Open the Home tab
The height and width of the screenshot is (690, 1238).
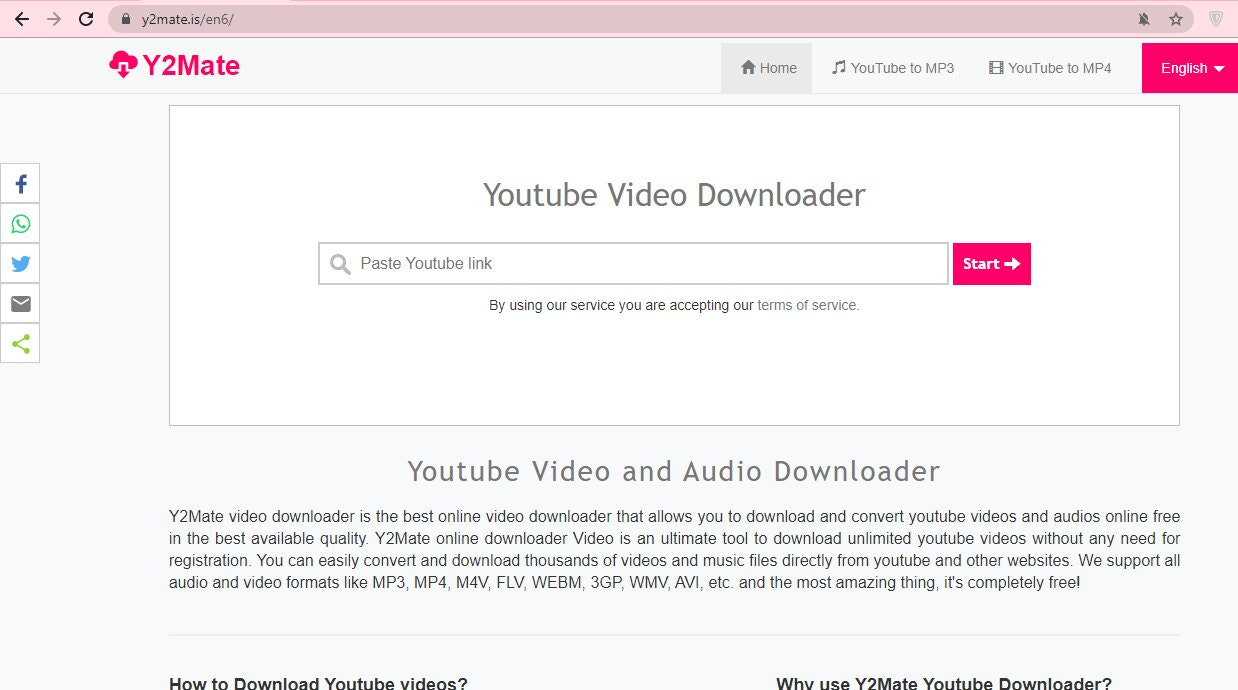pos(767,68)
